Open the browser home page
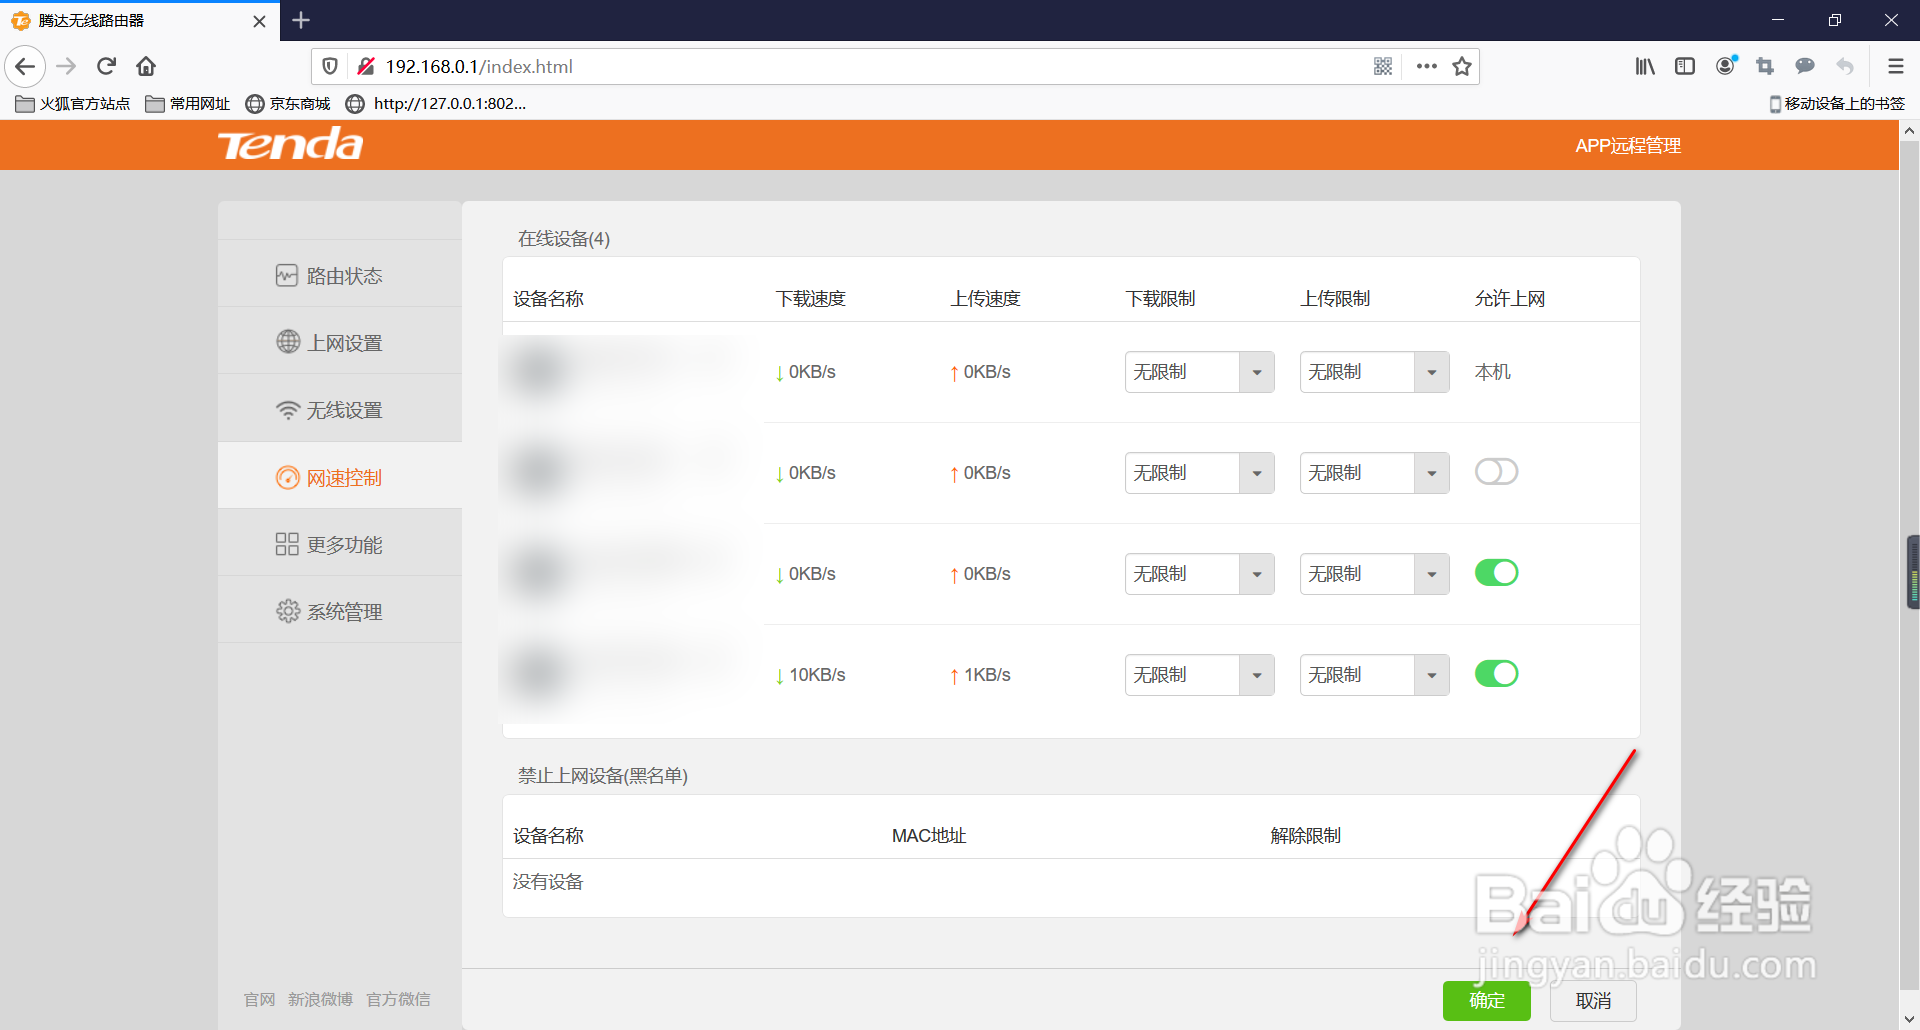The width and height of the screenshot is (1920, 1030). click(146, 67)
